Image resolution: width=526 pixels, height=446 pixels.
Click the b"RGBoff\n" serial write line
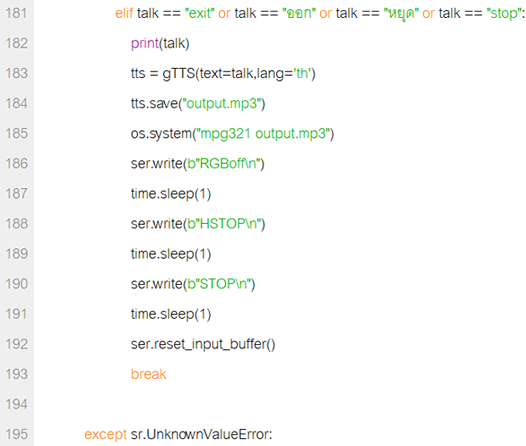[x=198, y=164]
